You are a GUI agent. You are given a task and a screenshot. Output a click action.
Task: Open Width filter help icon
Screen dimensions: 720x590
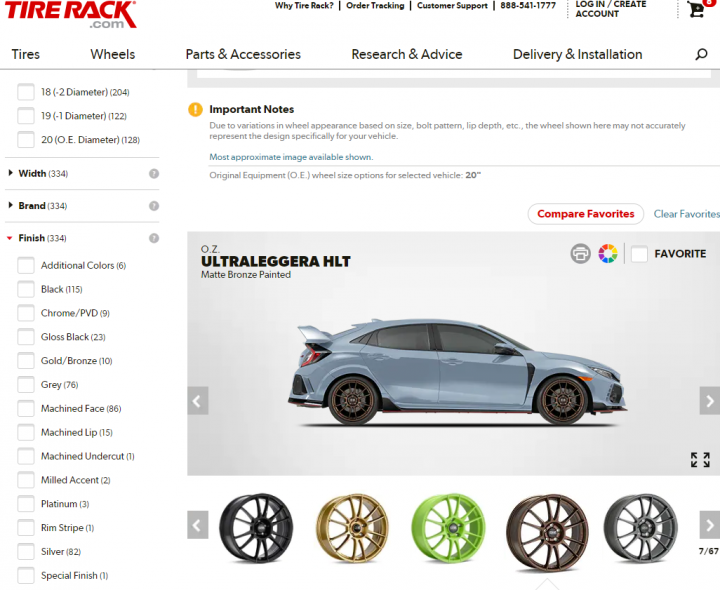[x=154, y=174]
